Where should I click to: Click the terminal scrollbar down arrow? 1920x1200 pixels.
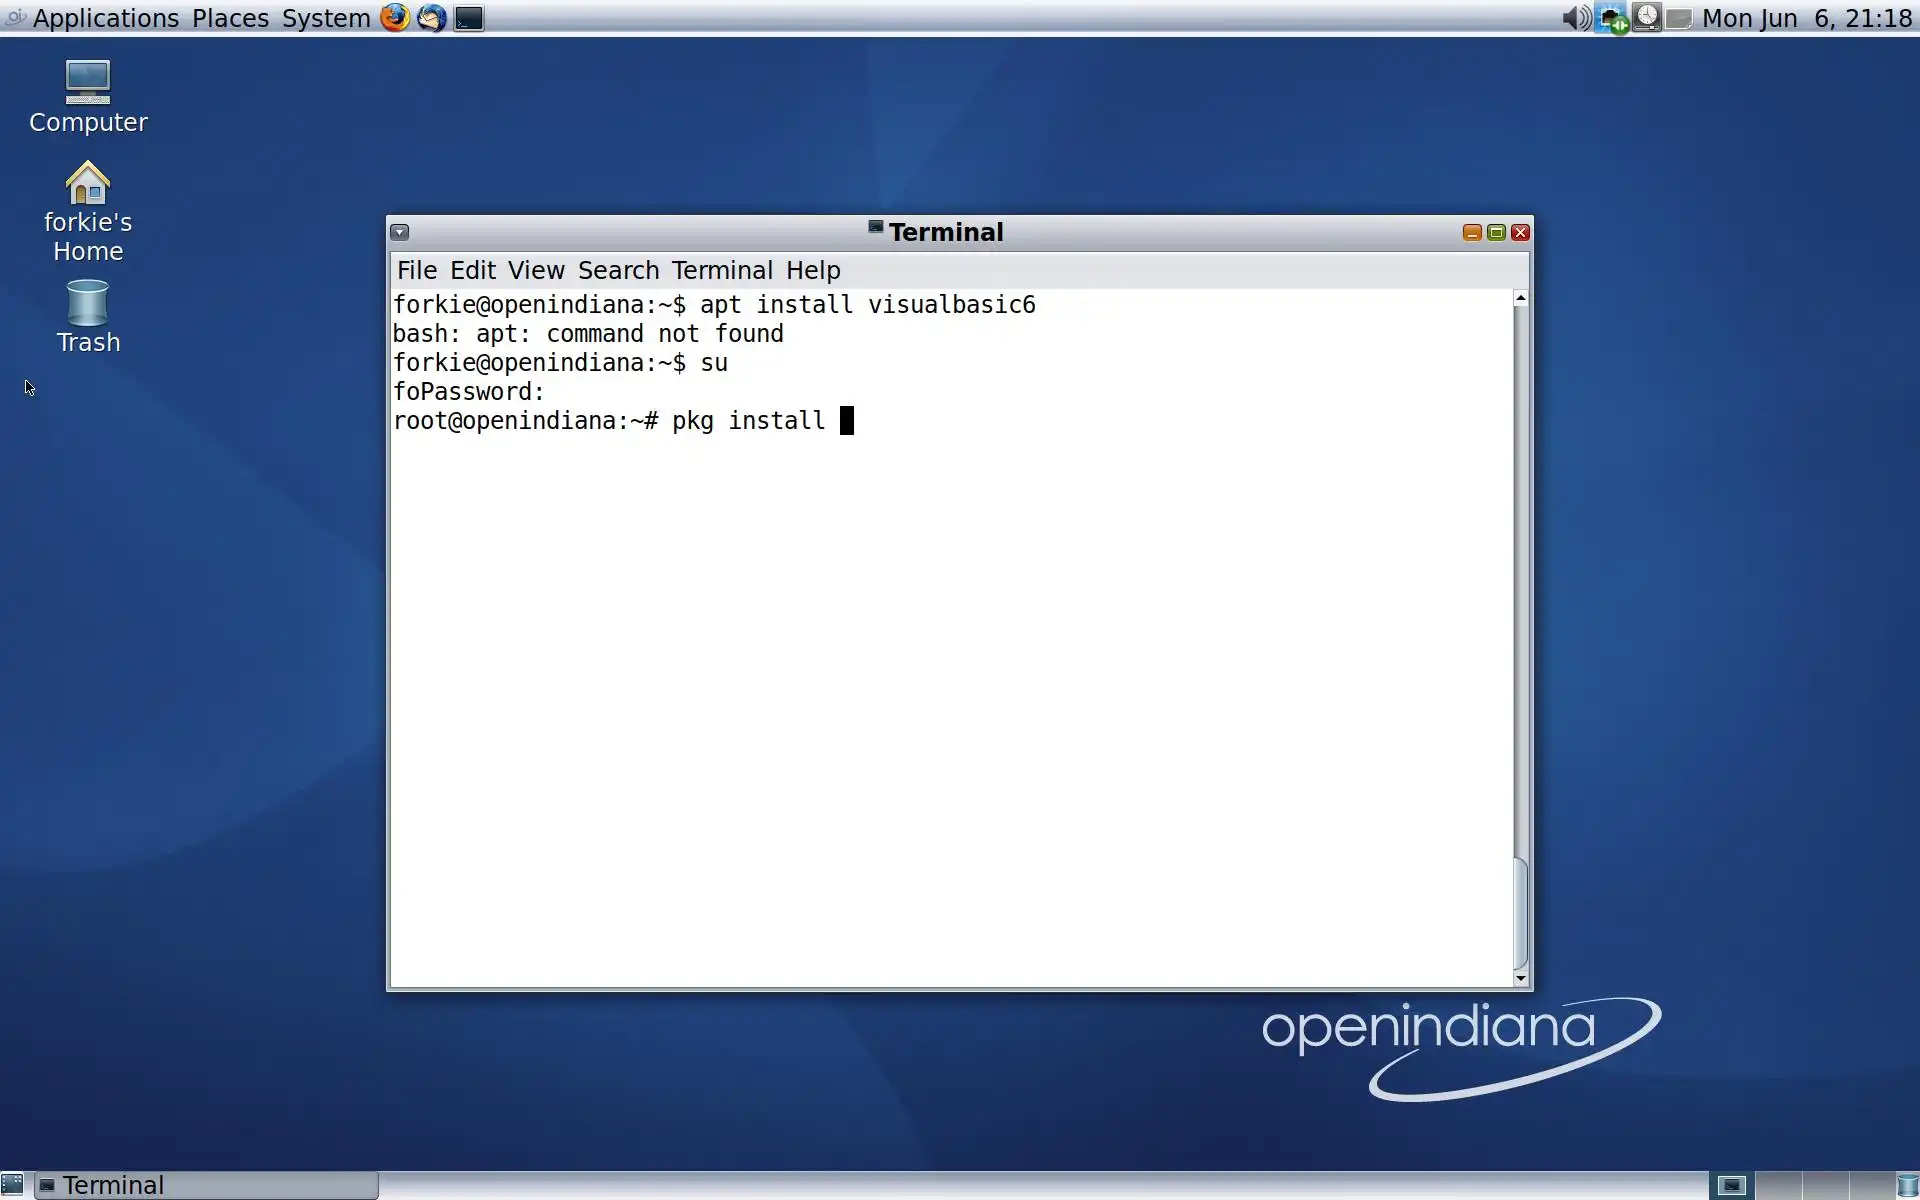tap(1521, 978)
